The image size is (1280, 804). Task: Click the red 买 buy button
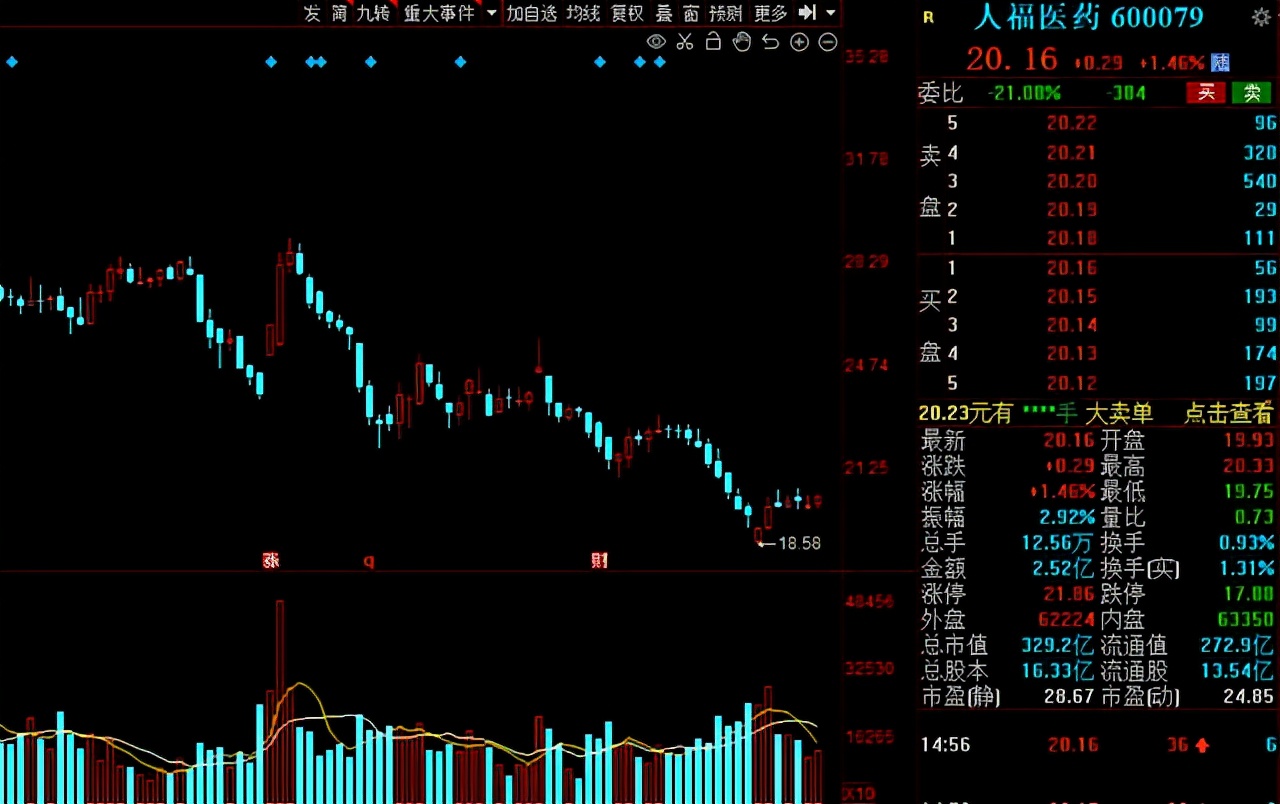click(x=1207, y=93)
